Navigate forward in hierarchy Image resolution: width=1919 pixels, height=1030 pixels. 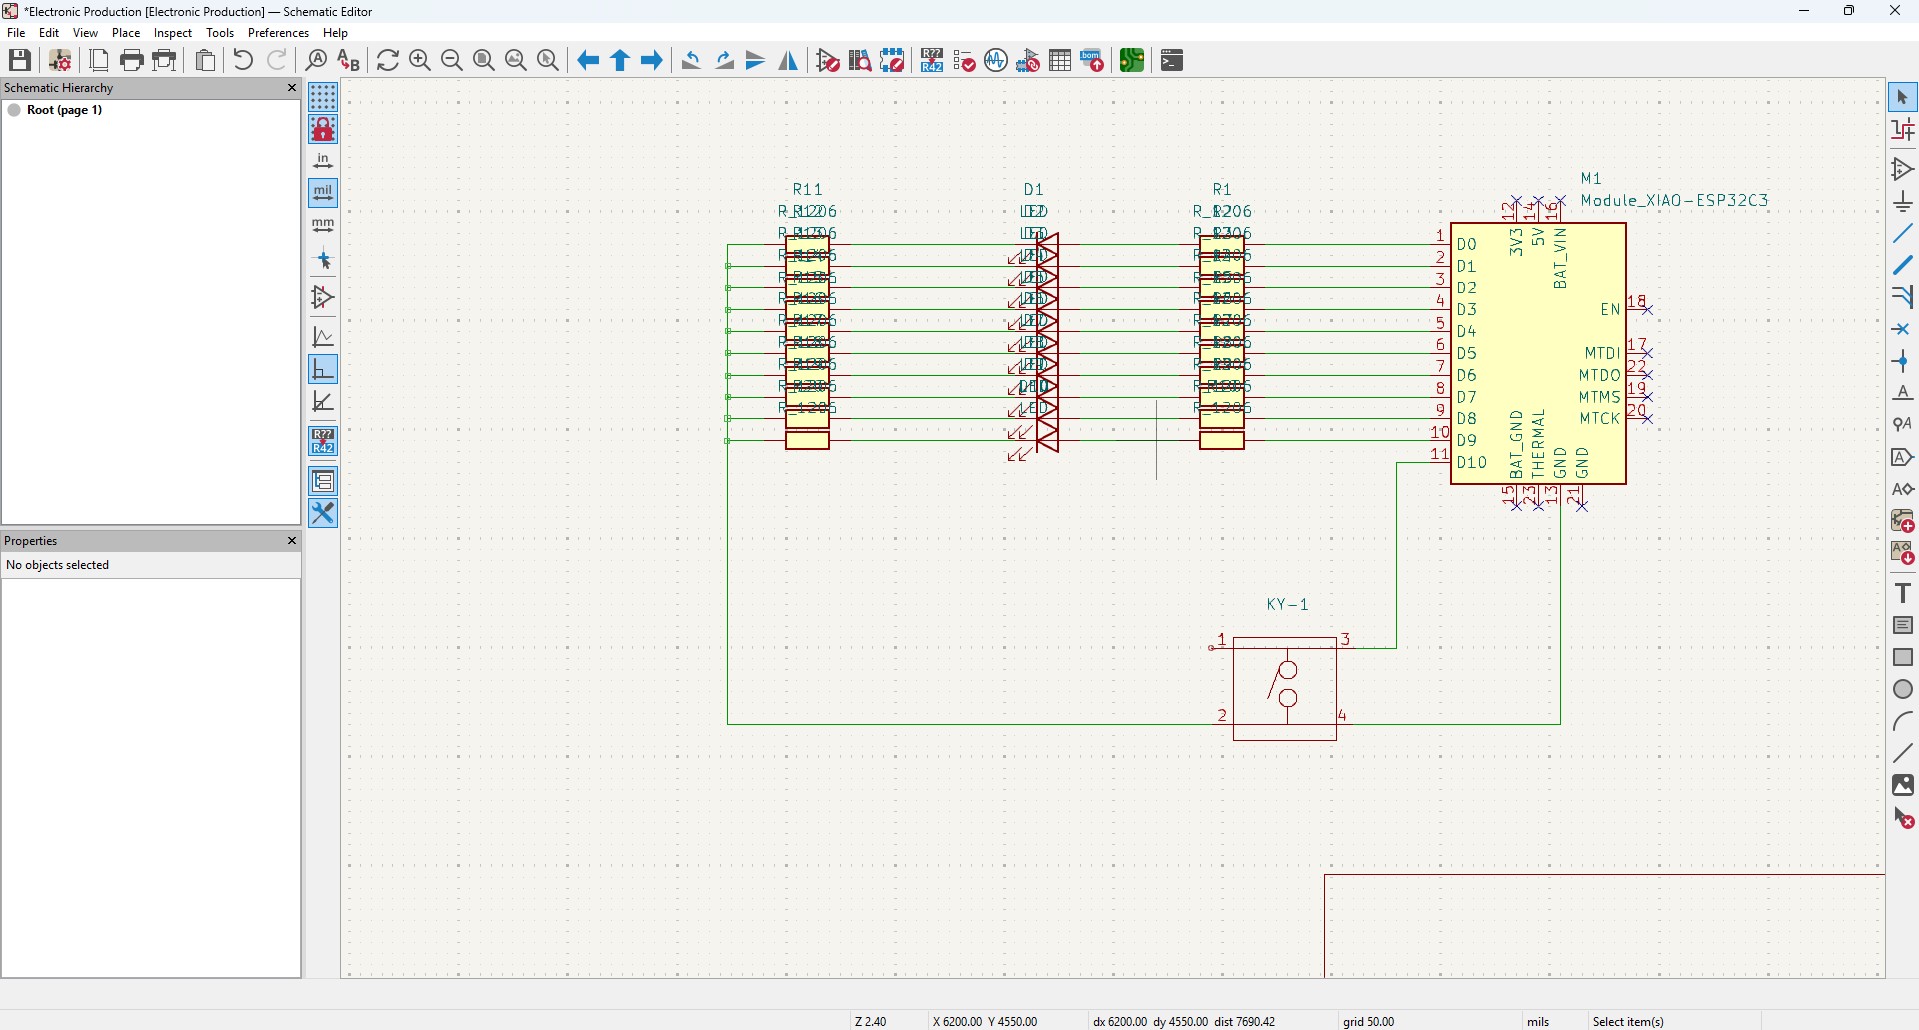coord(653,60)
